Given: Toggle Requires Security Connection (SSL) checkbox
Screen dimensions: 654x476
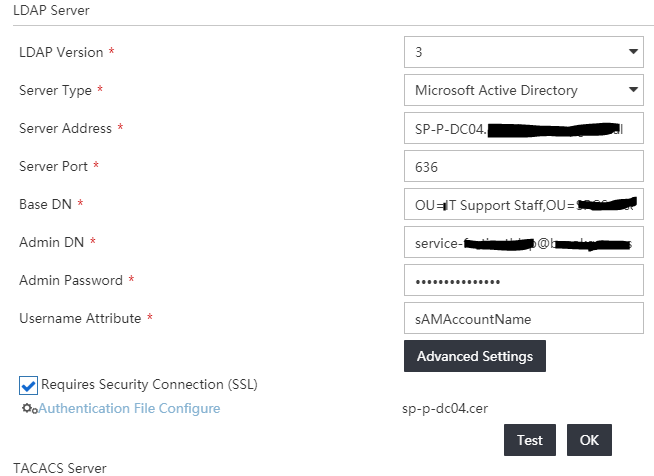Looking at the screenshot, I should [28, 385].
